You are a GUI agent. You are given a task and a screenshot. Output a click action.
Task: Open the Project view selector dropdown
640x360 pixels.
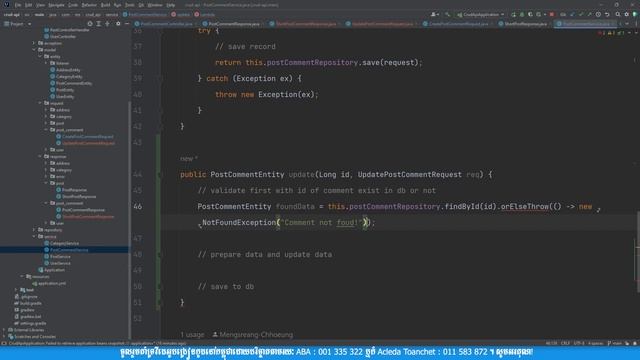point(18,24)
